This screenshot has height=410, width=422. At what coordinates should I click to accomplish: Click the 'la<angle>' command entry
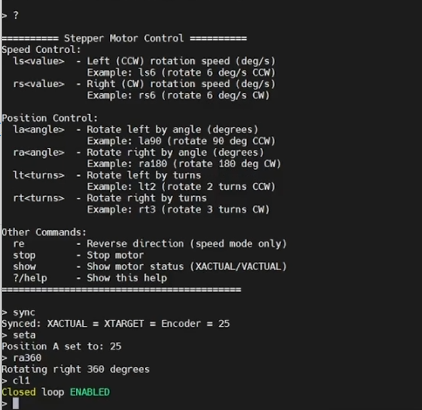(39, 129)
